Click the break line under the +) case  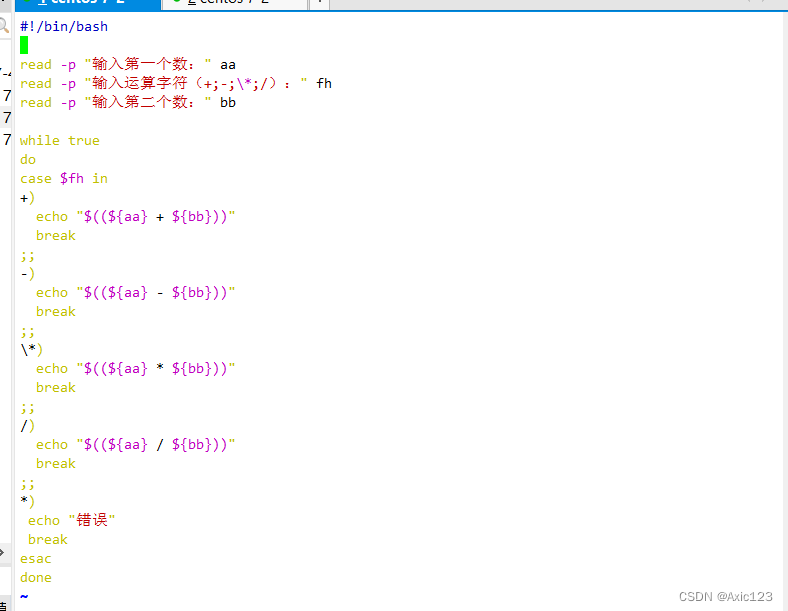56,236
